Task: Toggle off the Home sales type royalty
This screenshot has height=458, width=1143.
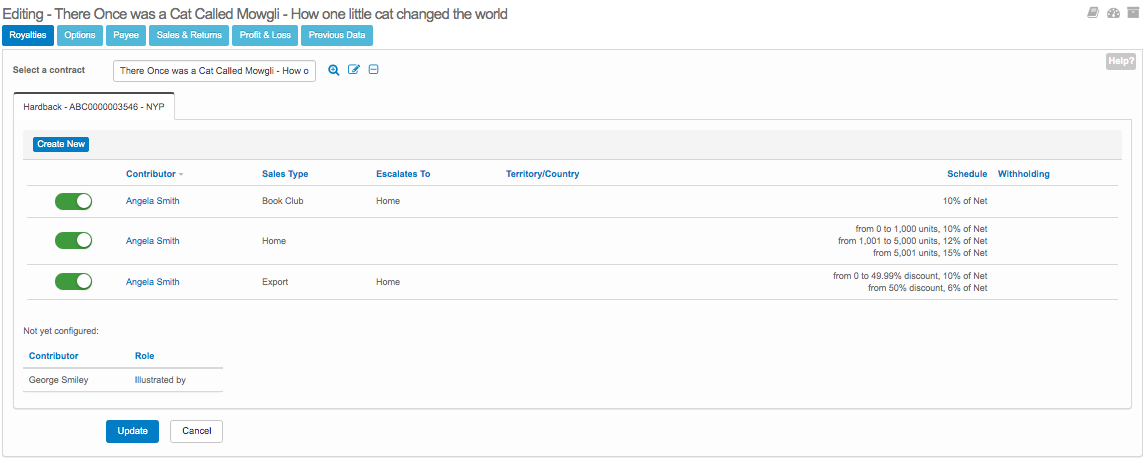Action: [x=73, y=241]
